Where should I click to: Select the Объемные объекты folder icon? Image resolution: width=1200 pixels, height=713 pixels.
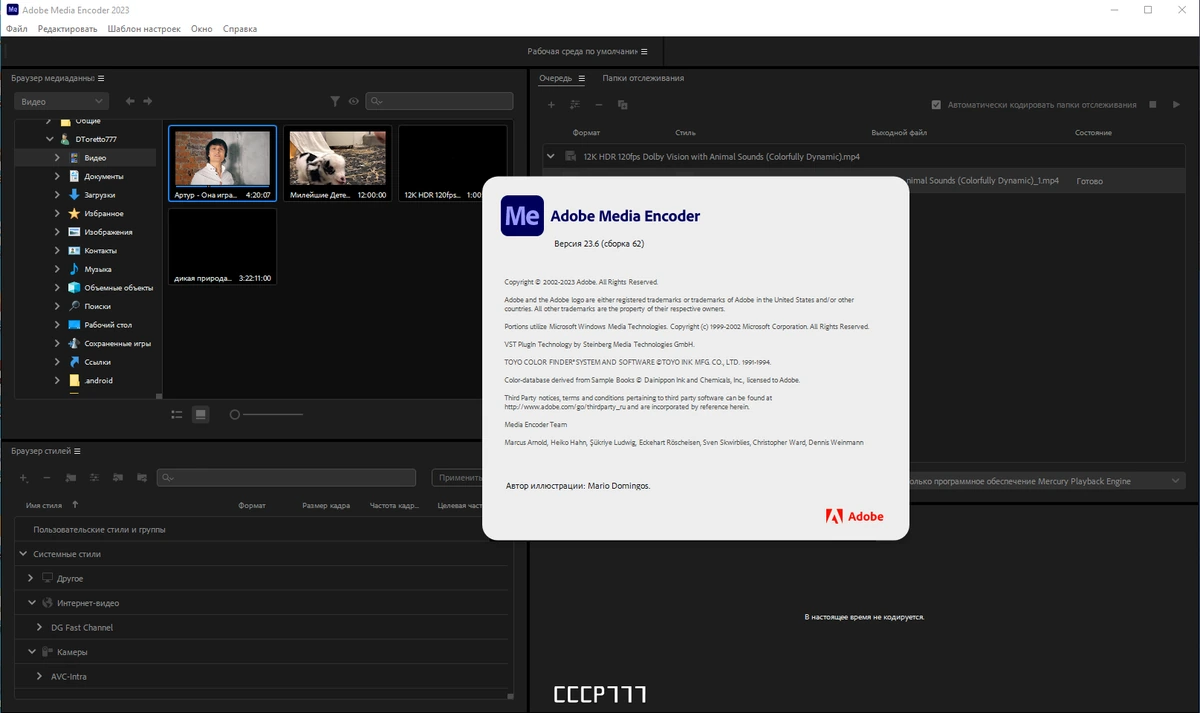coord(74,287)
